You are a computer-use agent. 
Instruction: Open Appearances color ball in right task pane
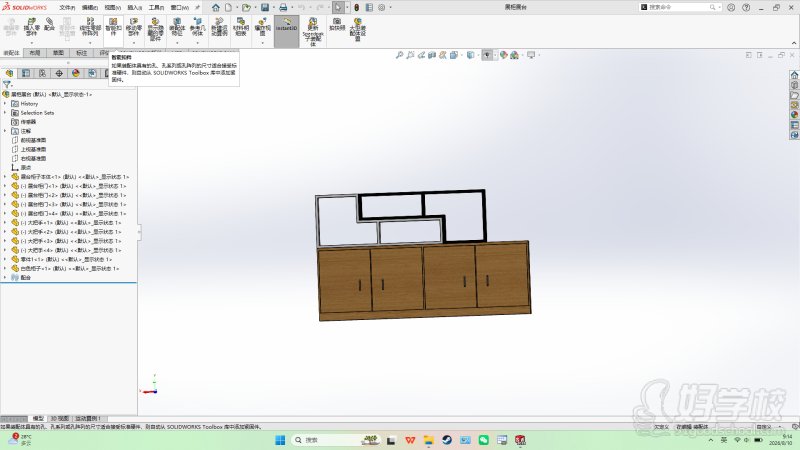794,115
